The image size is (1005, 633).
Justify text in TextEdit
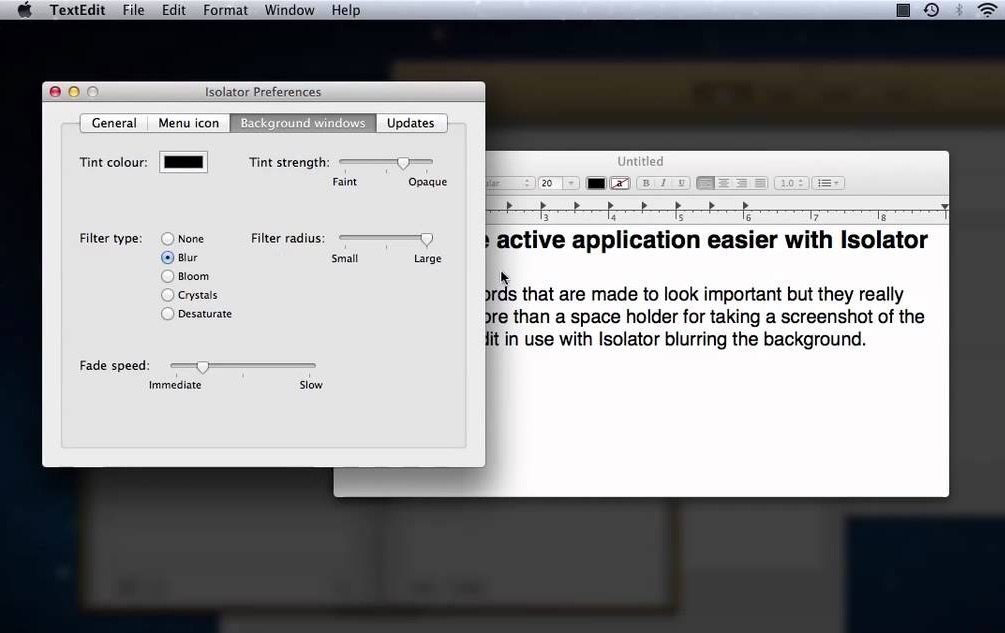point(760,183)
